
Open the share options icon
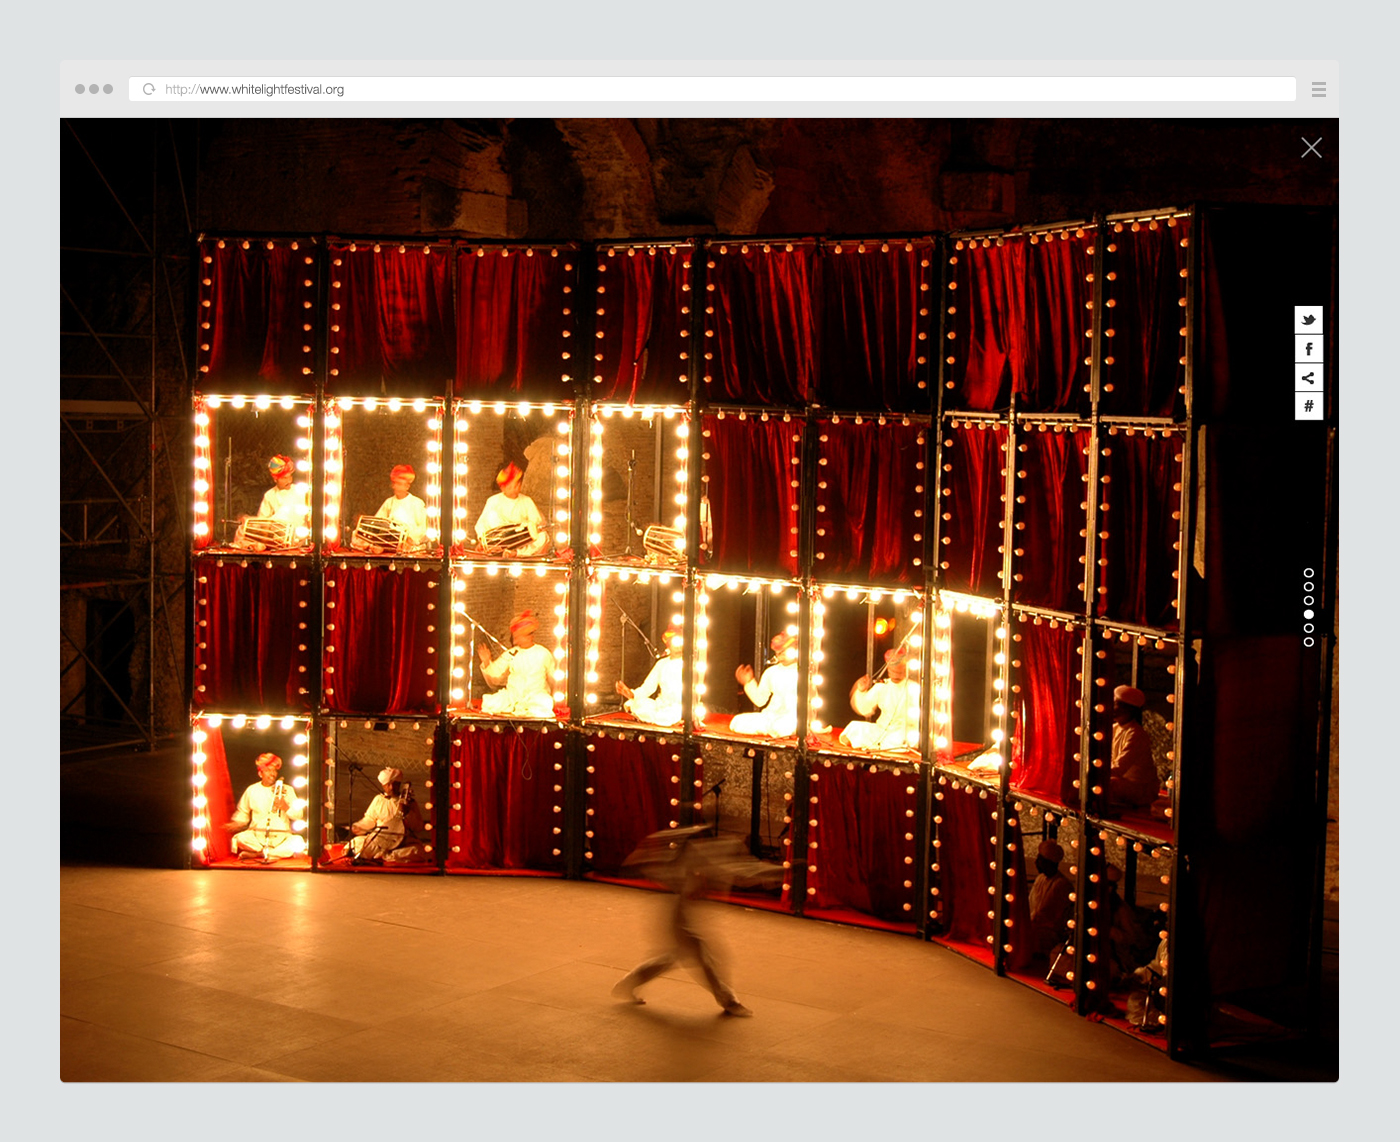click(1308, 377)
